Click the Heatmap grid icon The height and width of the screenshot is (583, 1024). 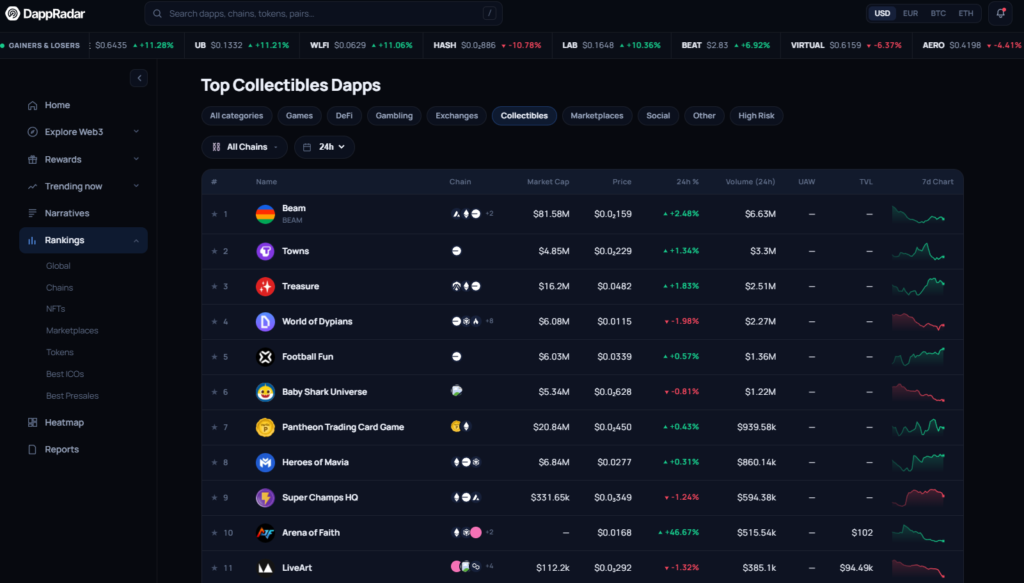[x=32, y=422]
